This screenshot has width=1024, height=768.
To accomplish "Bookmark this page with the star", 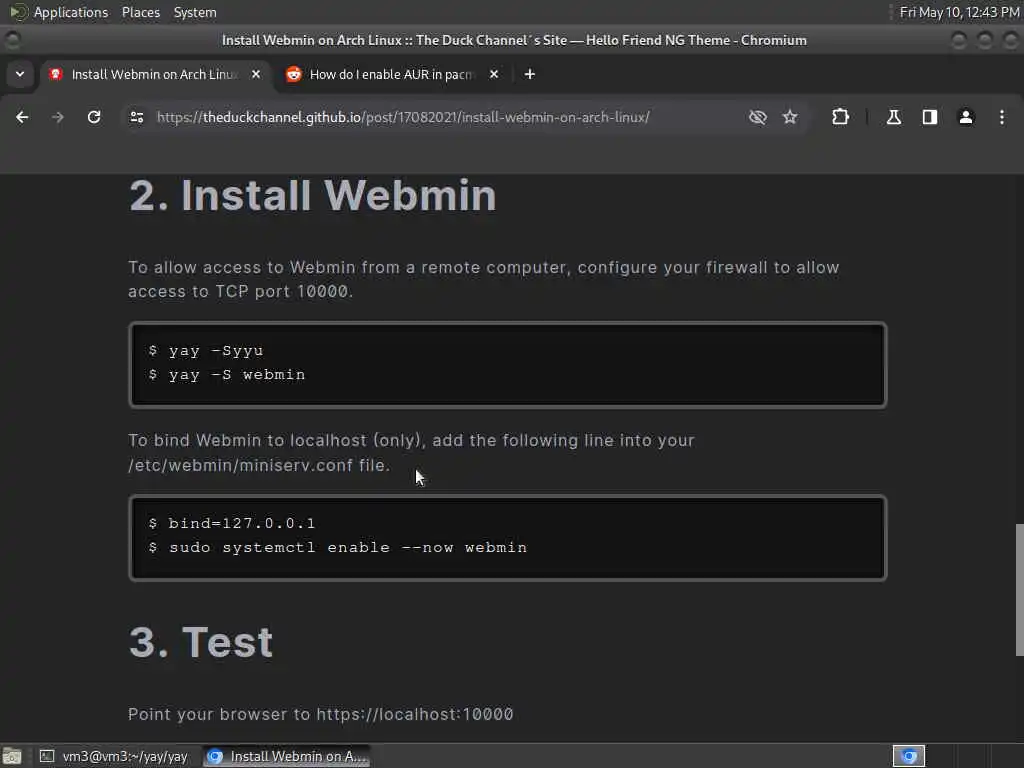I will click(790, 117).
